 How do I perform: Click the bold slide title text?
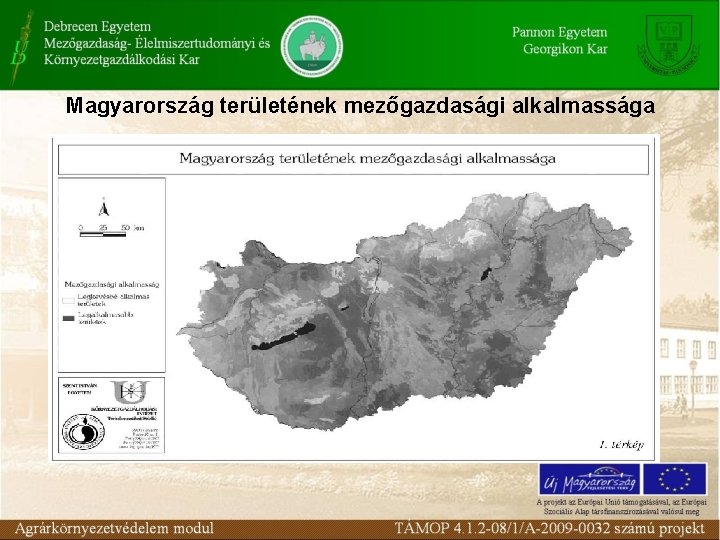(360, 106)
